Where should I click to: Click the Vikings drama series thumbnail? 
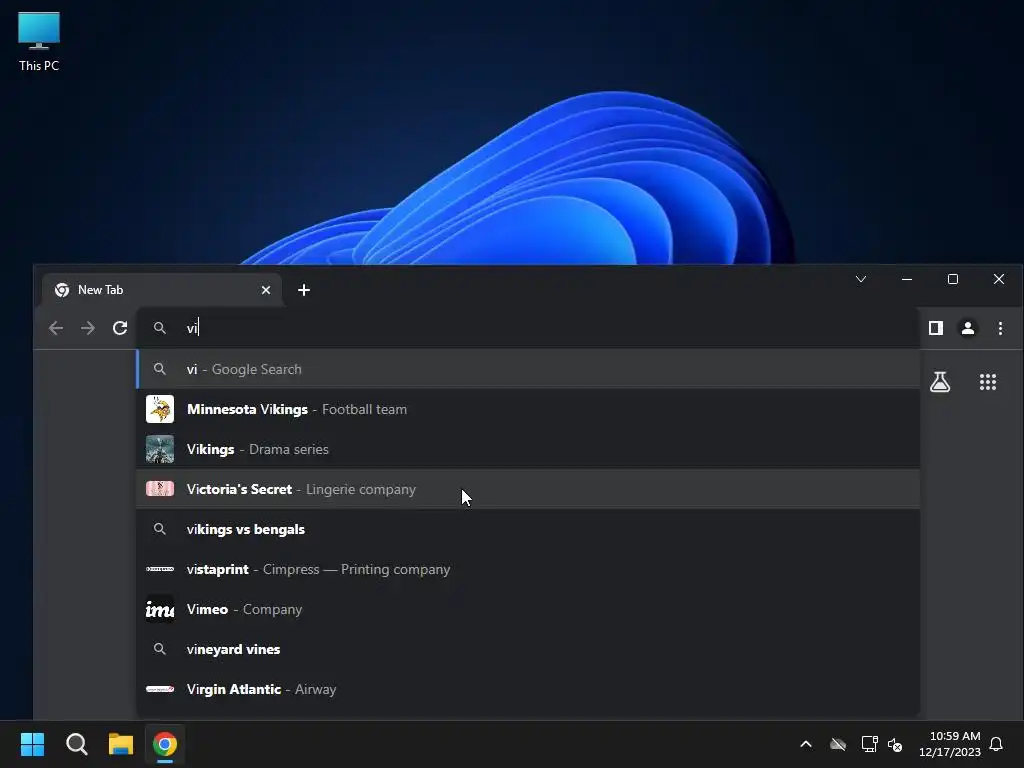160,449
